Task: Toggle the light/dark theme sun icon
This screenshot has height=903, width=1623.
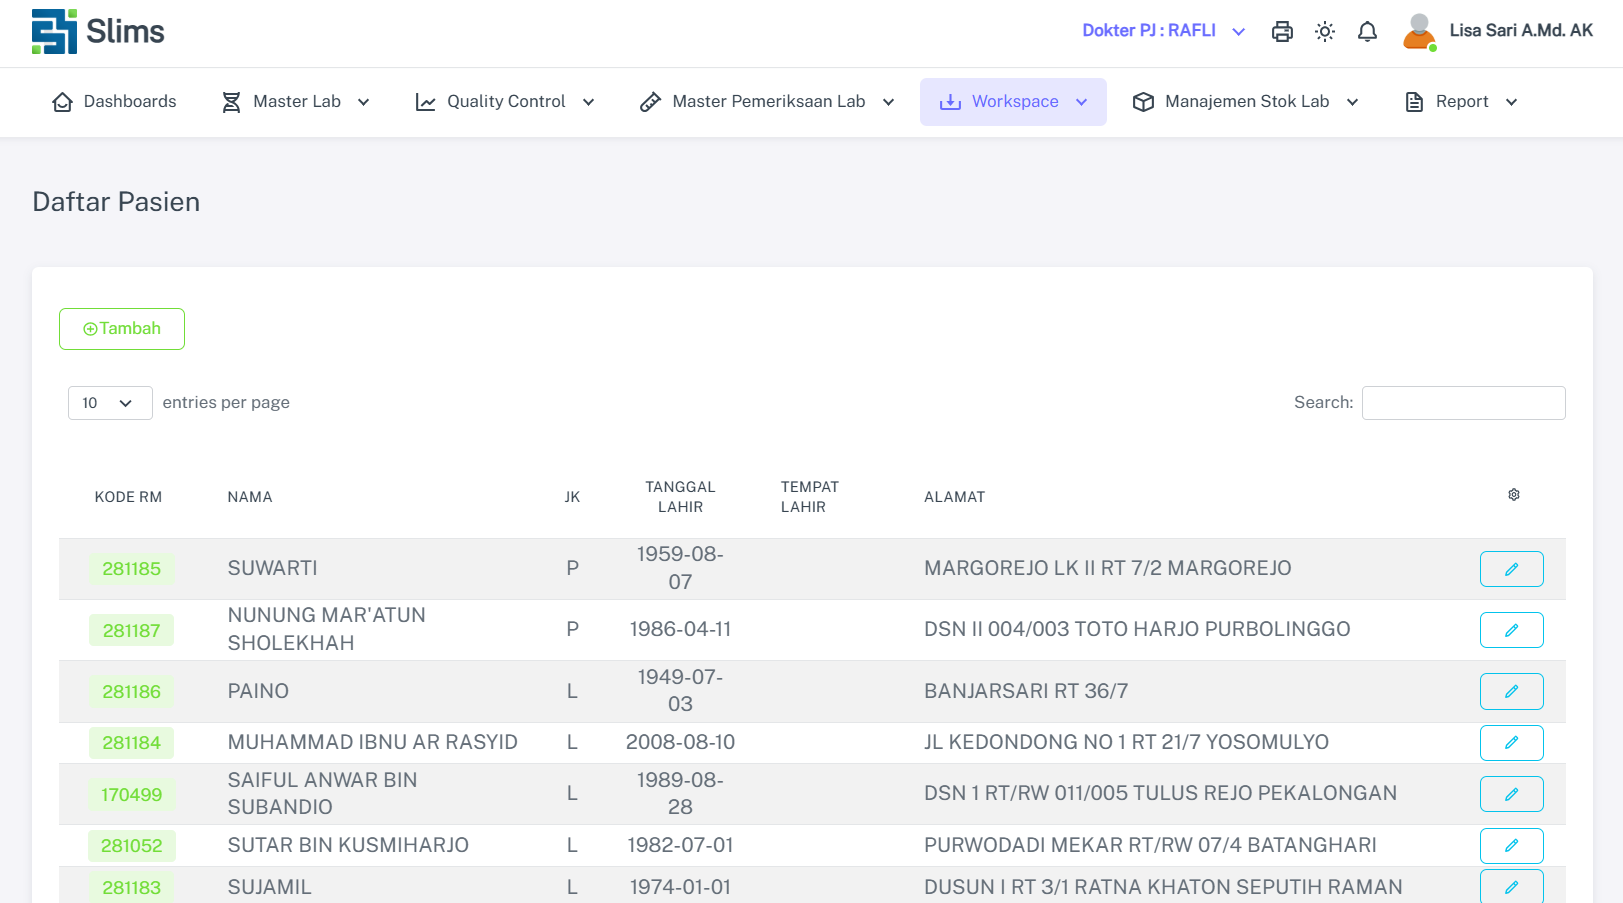Action: coord(1325,32)
